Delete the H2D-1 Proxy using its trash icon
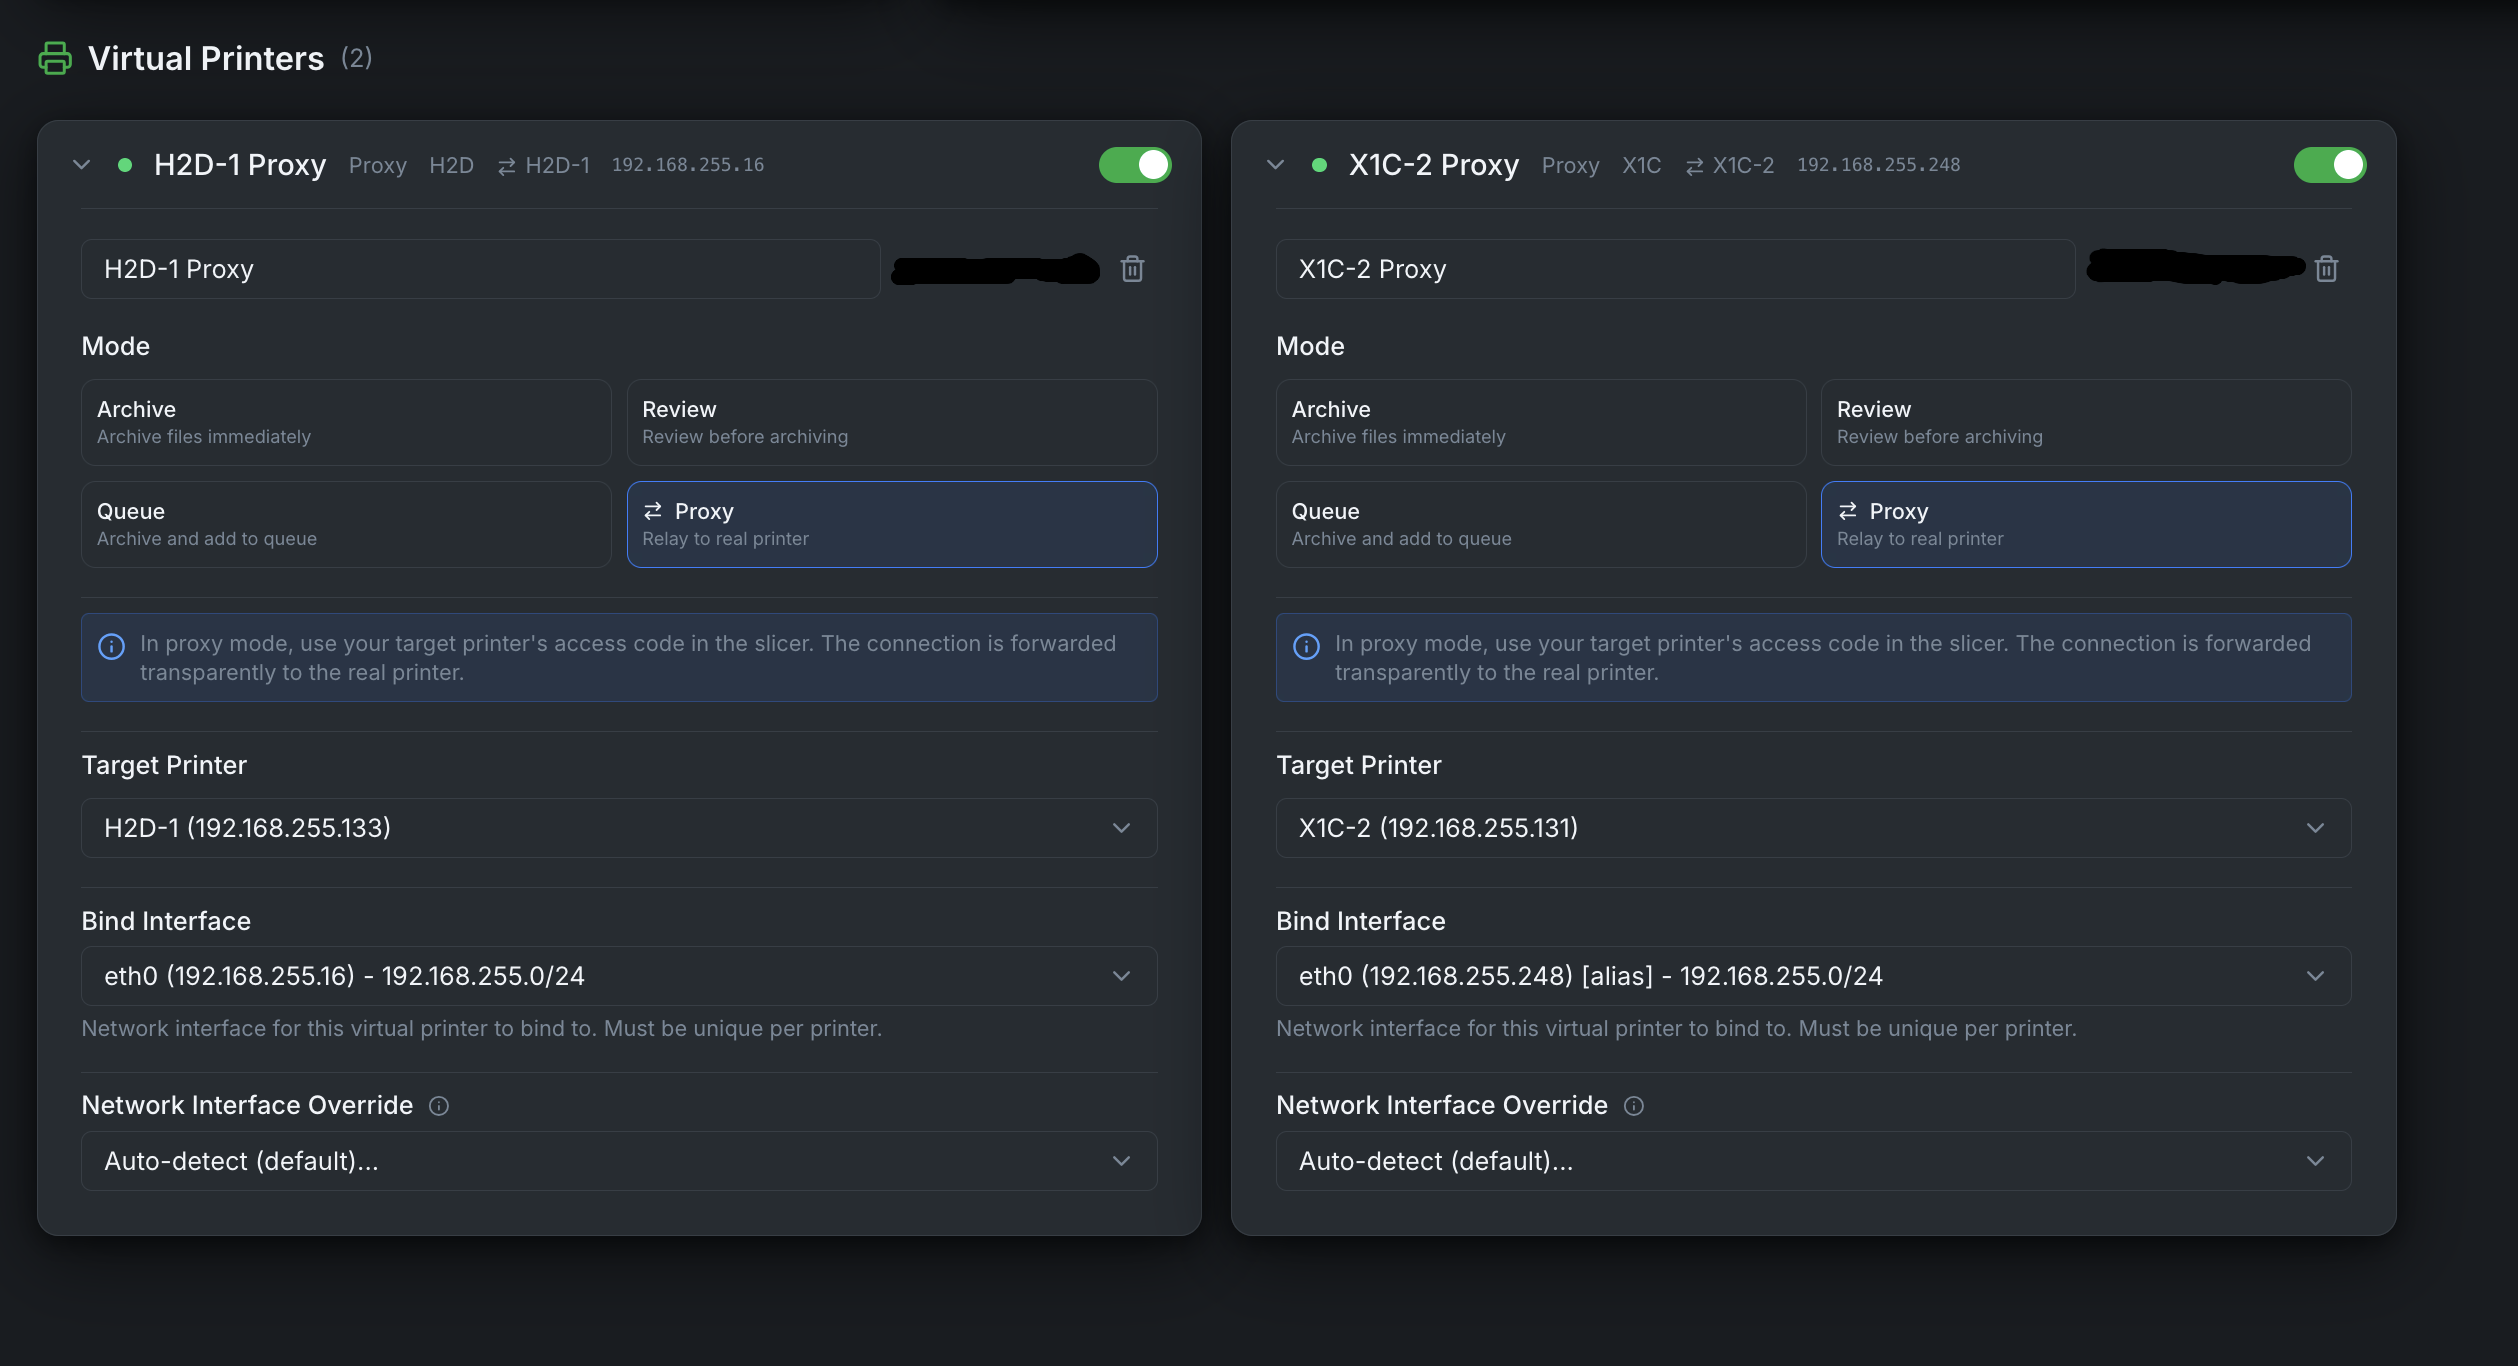 coord(1132,268)
